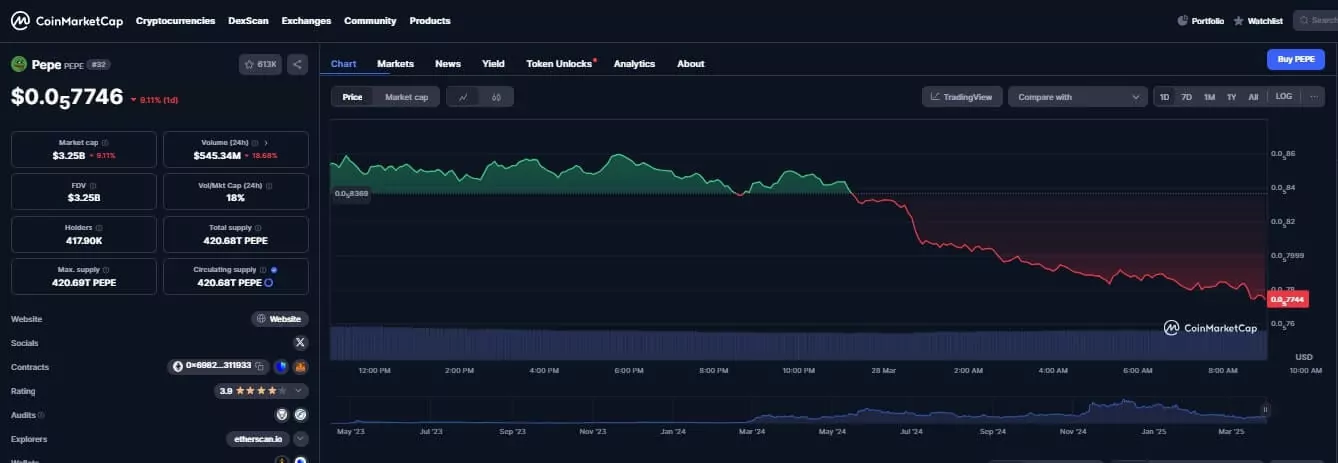Open Watchlist from the header

click(1258, 20)
